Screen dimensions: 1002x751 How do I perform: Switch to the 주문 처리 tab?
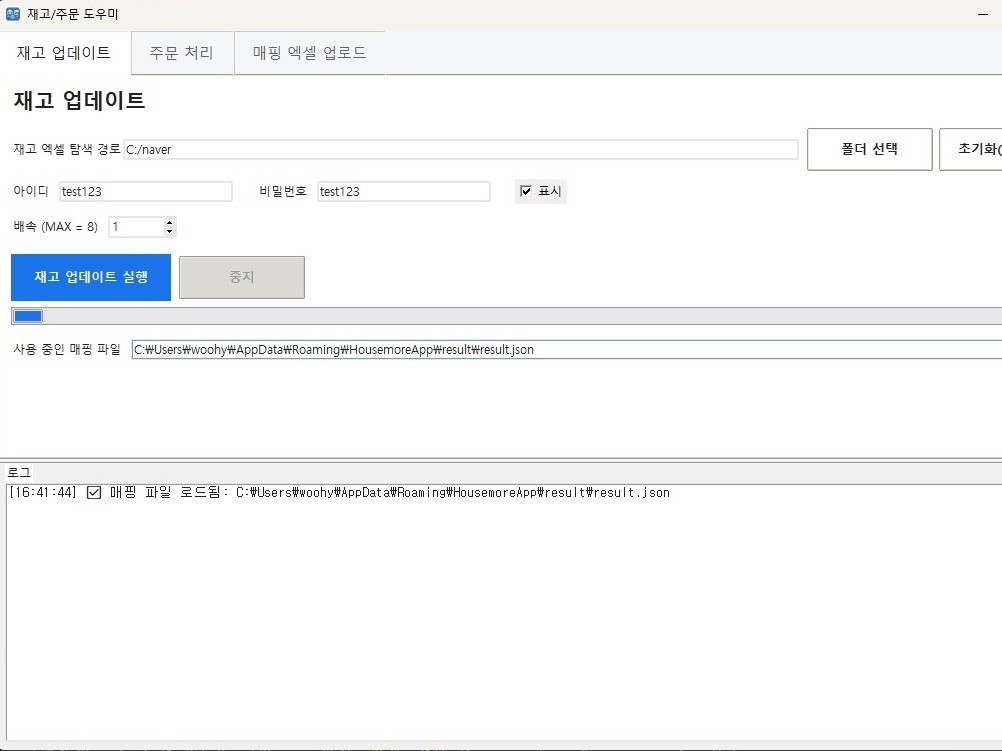pos(181,54)
